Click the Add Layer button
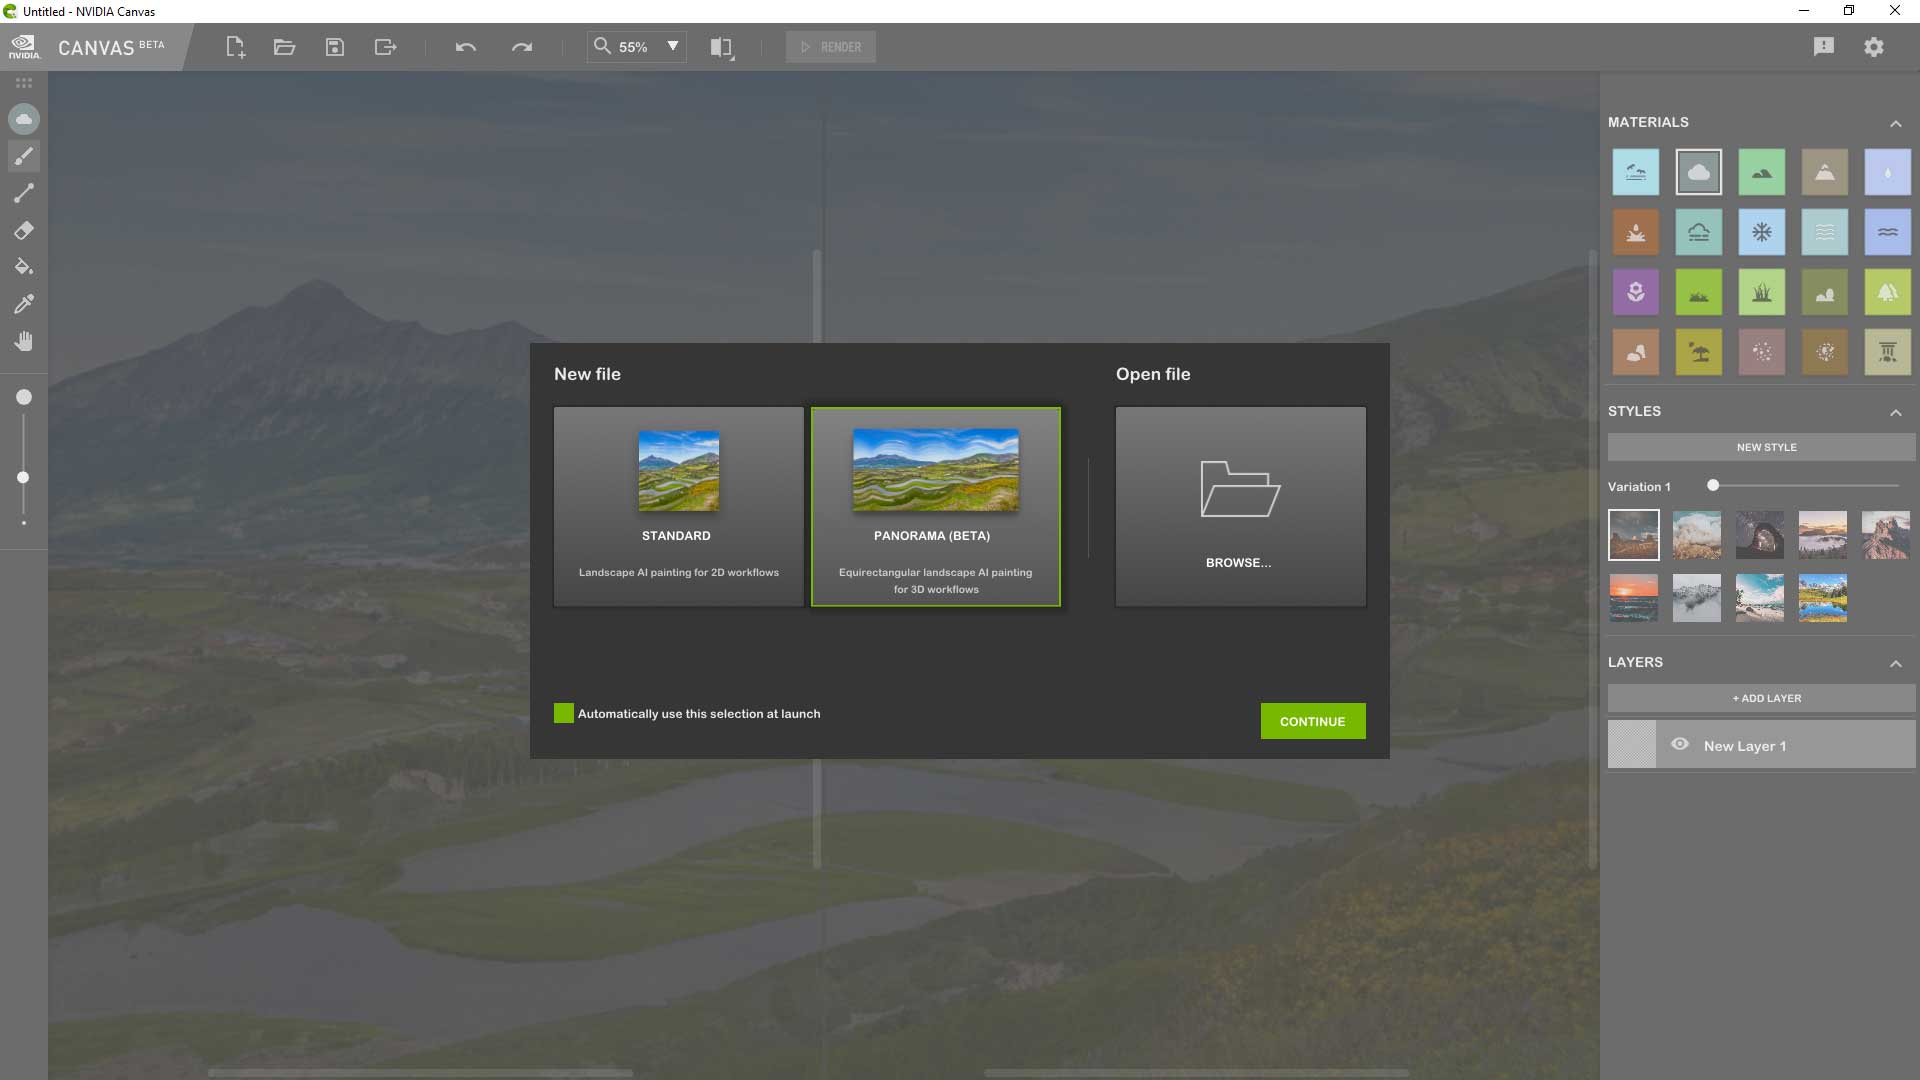The width and height of the screenshot is (1920, 1080). click(x=1762, y=698)
